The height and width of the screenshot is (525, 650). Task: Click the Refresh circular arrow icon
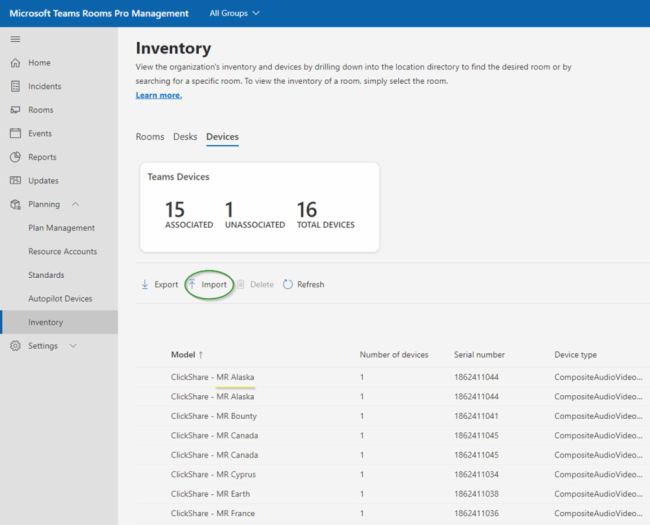288,284
